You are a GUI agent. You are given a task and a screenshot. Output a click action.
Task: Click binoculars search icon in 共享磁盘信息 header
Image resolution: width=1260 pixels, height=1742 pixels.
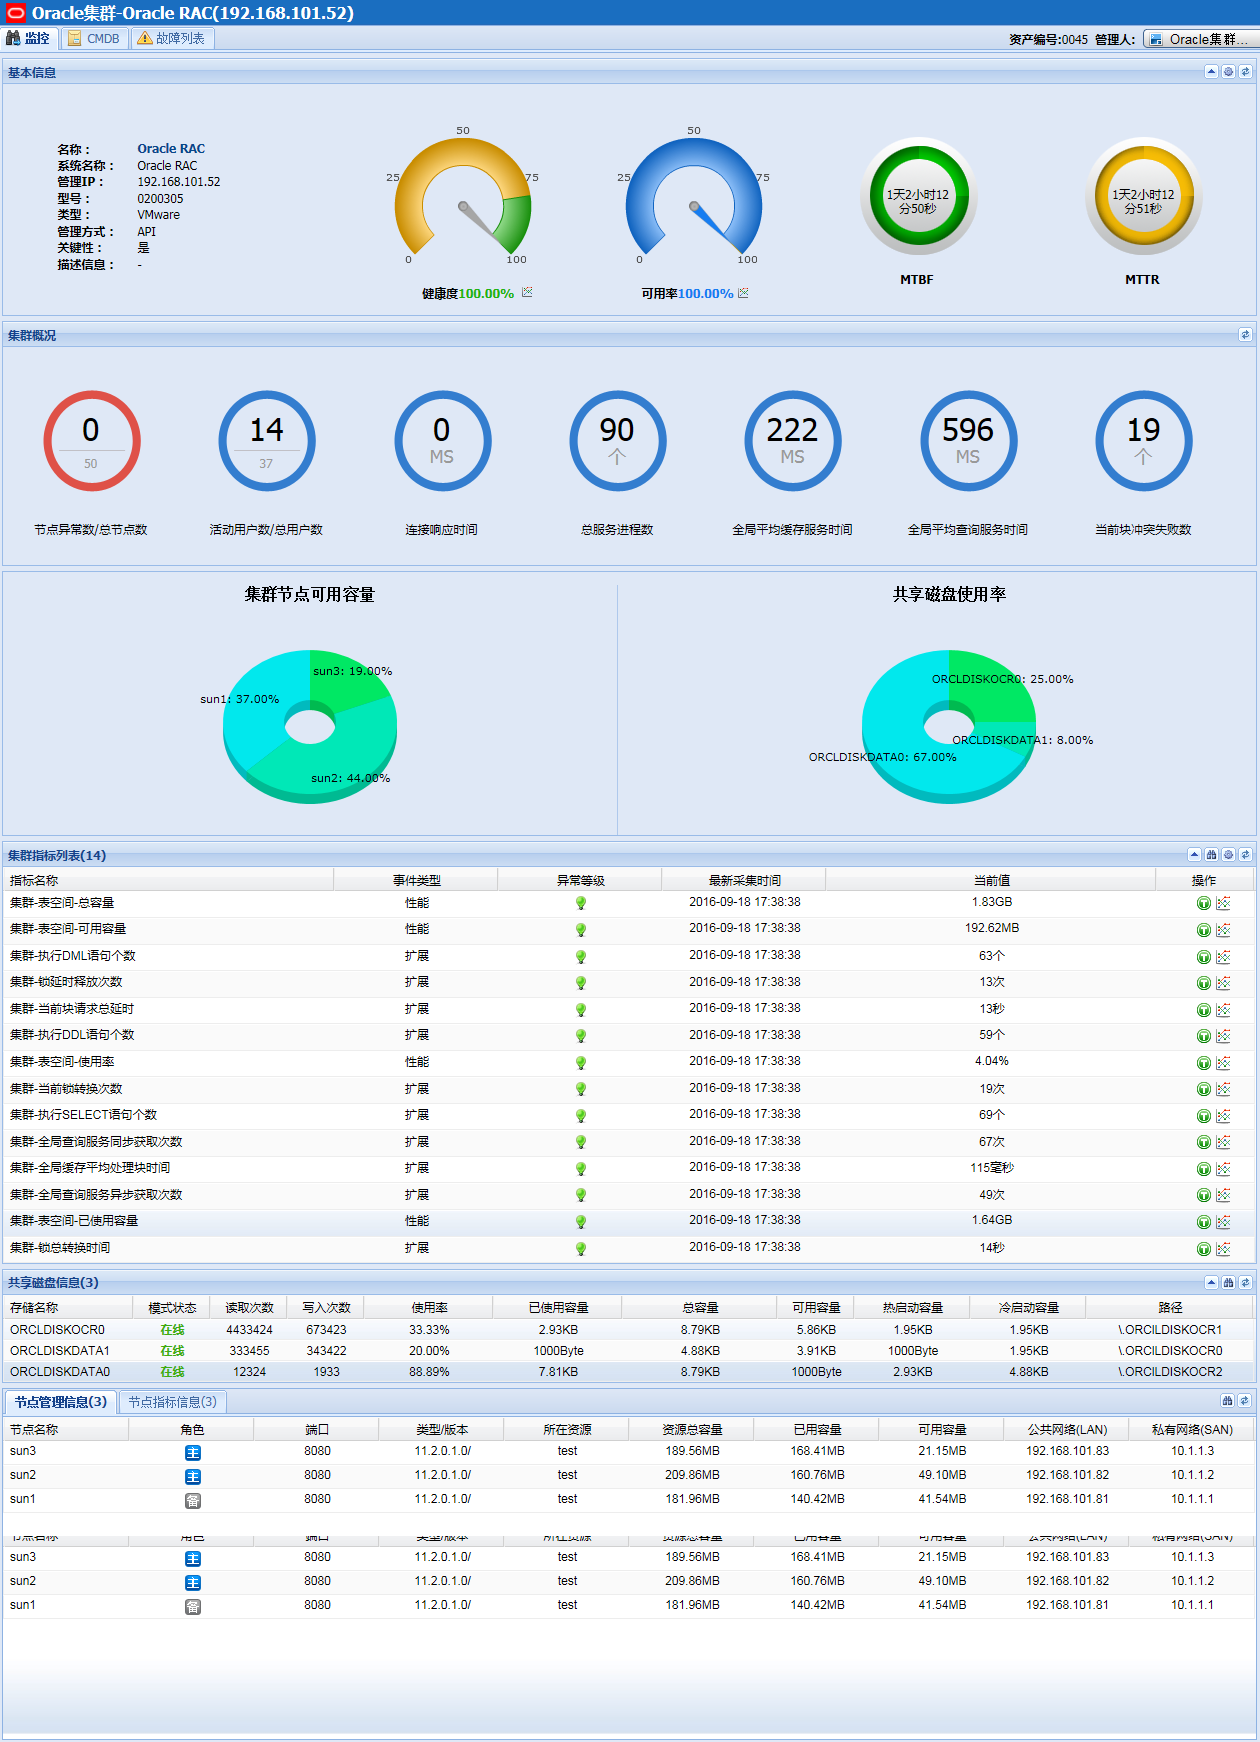click(x=1228, y=1282)
